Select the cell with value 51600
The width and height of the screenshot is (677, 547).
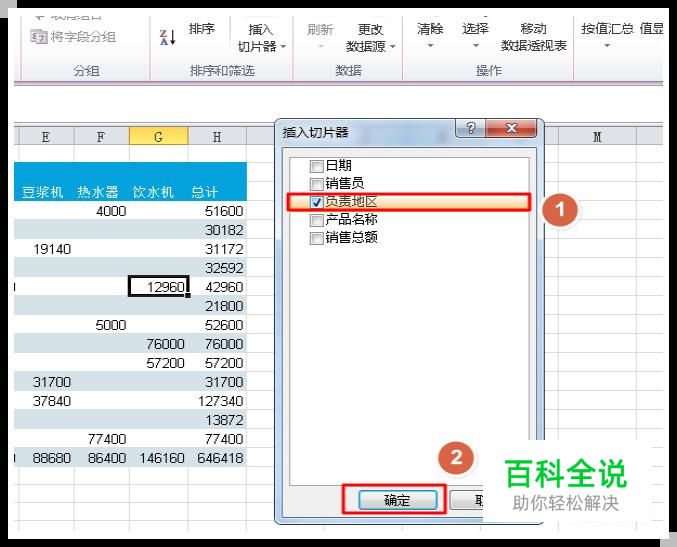click(217, 211)
